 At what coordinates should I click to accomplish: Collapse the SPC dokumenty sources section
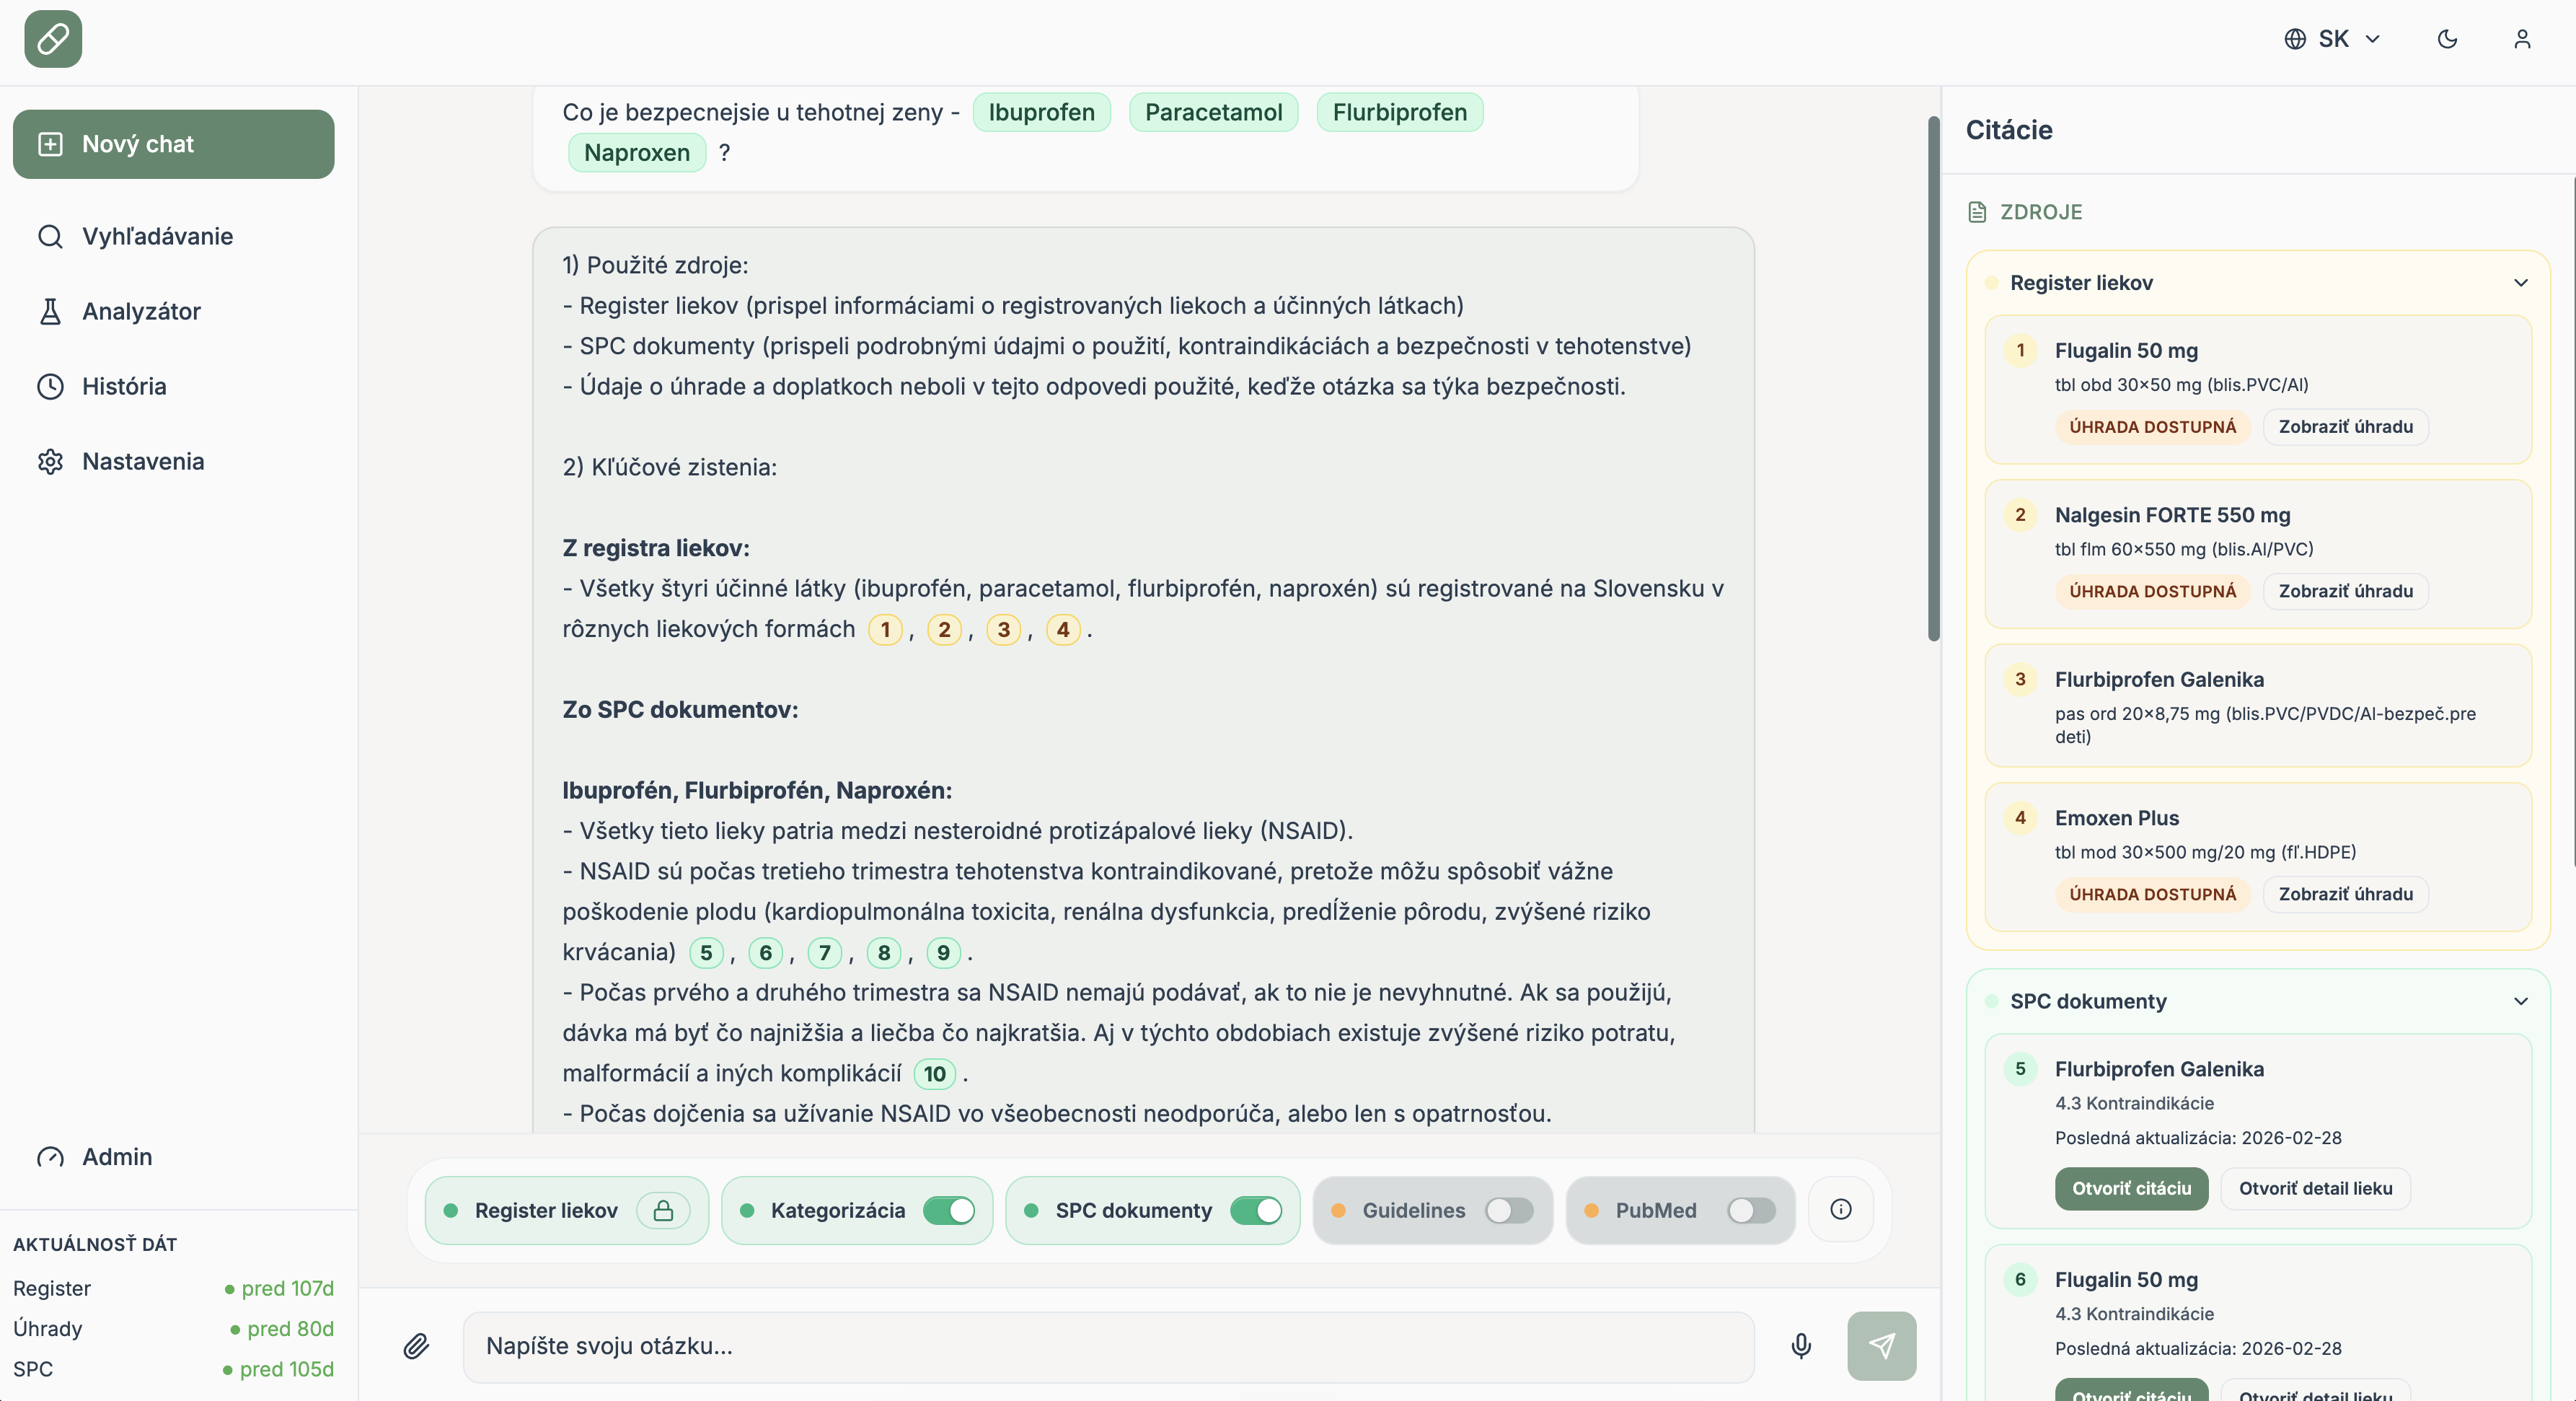[2520, 1001]
